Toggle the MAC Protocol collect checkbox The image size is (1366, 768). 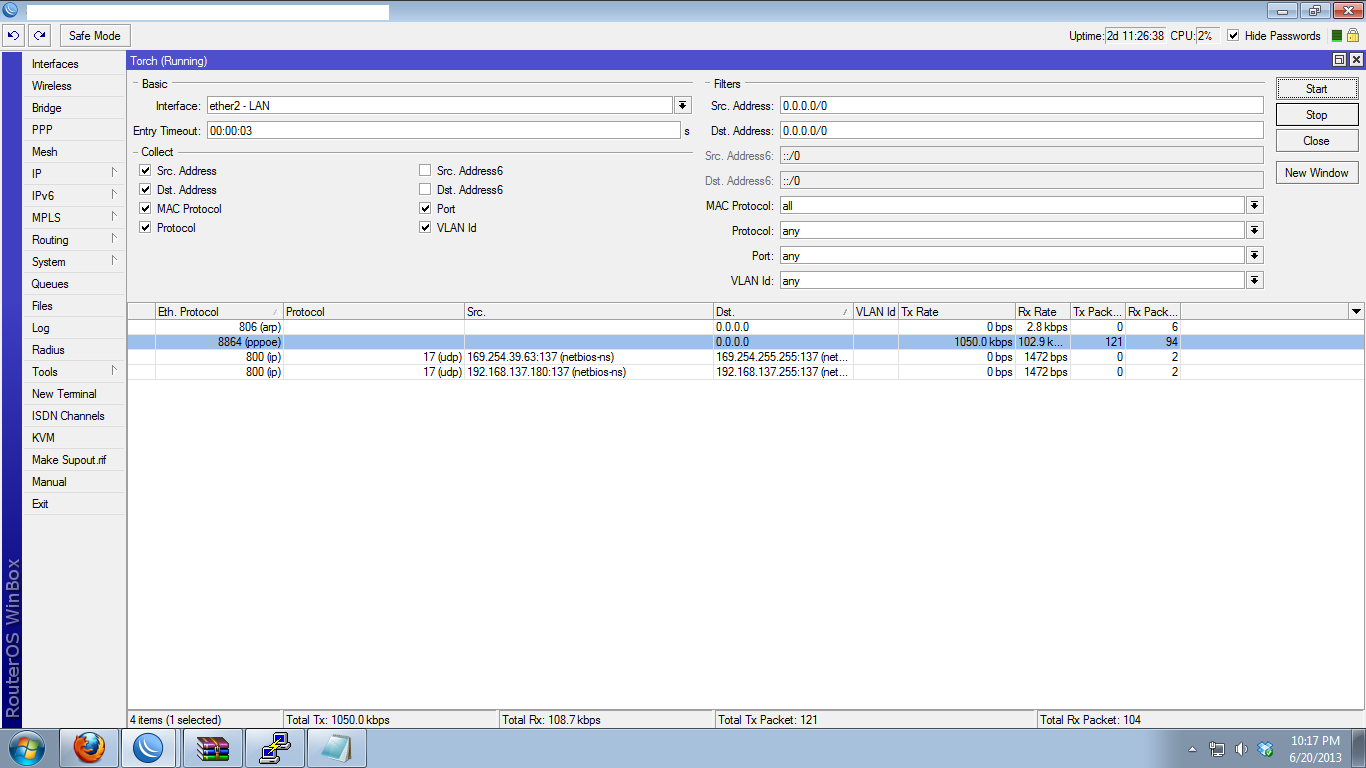tap(145, 209)
